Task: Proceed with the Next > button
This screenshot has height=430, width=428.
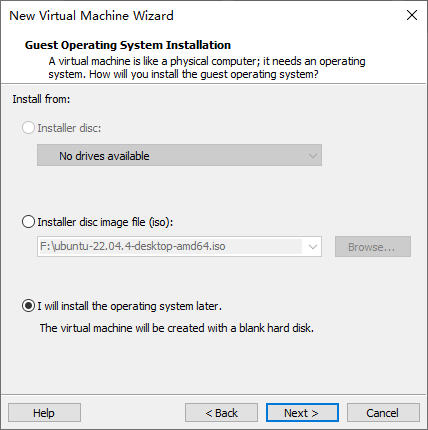Action: pos(302,413)
